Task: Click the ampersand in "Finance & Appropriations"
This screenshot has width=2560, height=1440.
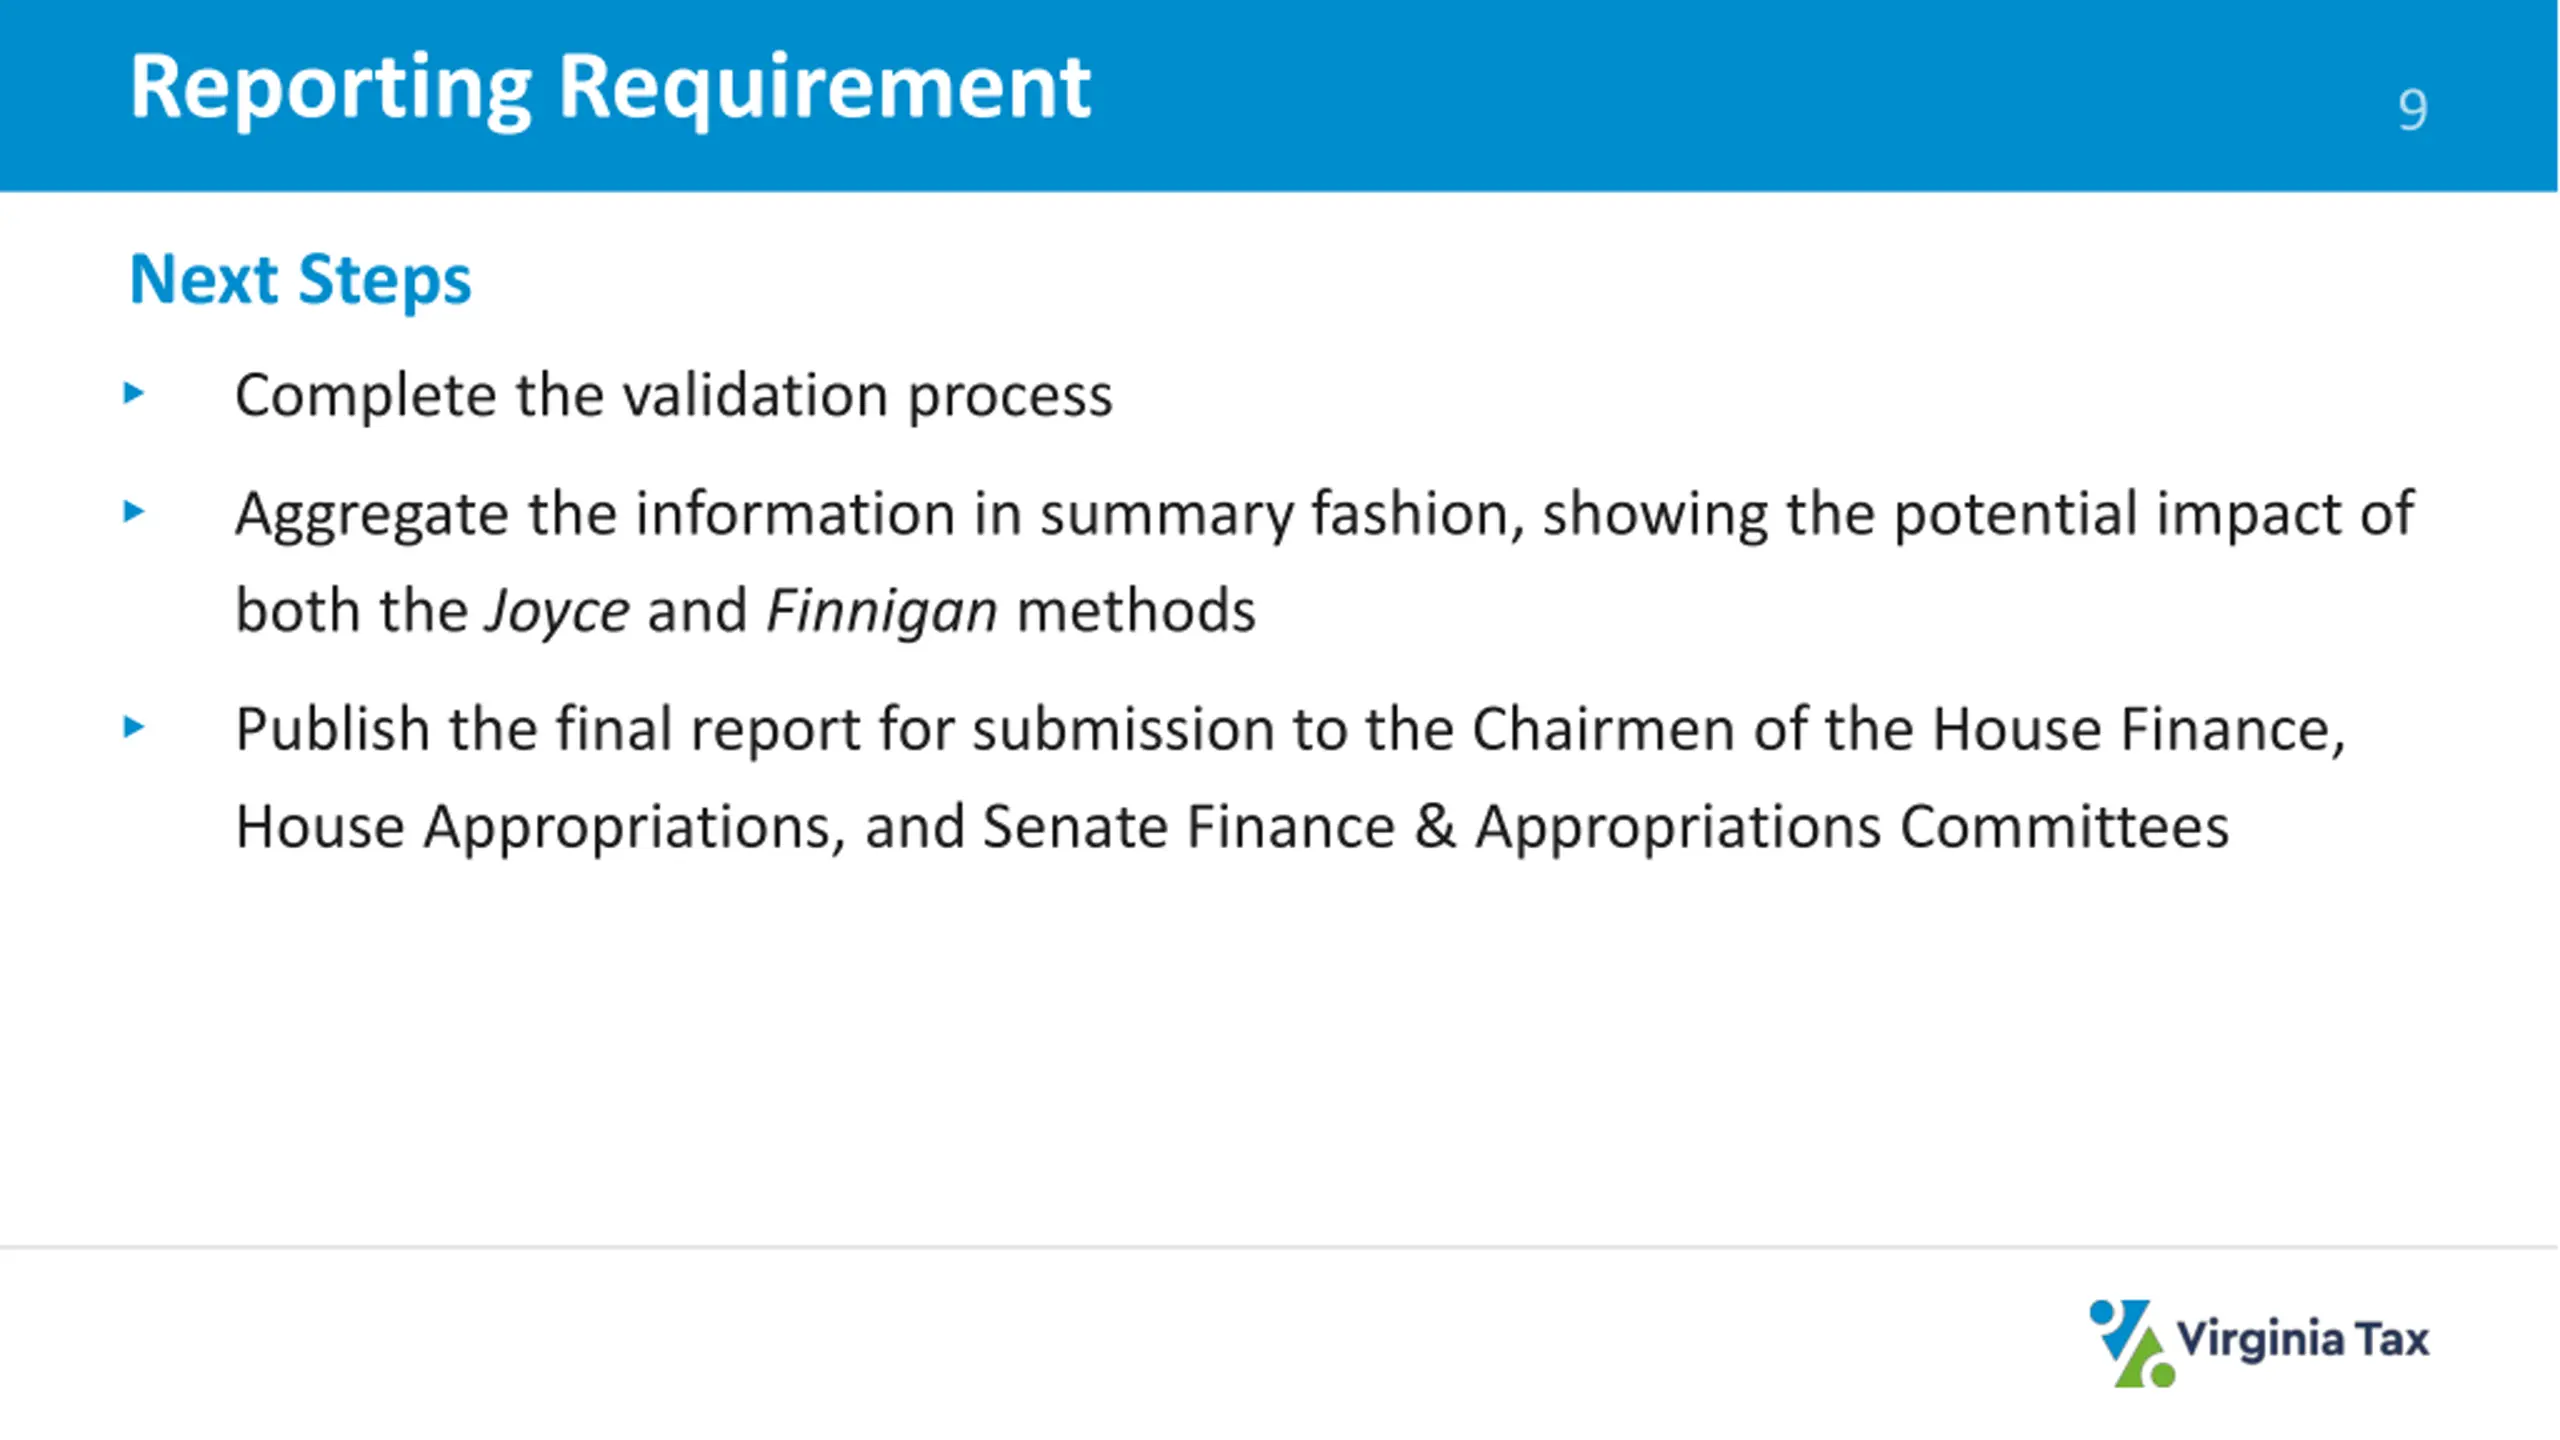Action: pos(1435,826)
